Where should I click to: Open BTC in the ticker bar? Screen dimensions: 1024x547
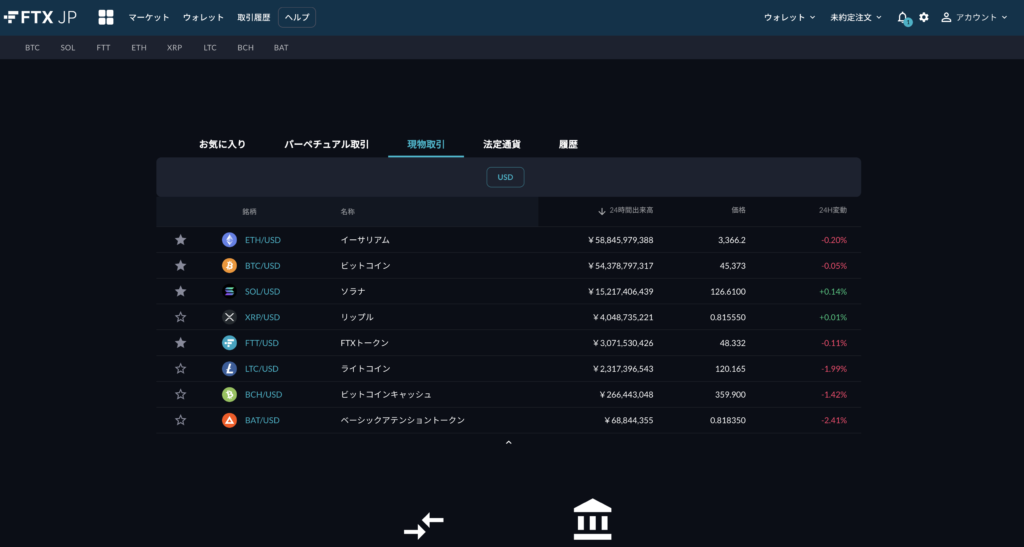click(x=32, y=48)
